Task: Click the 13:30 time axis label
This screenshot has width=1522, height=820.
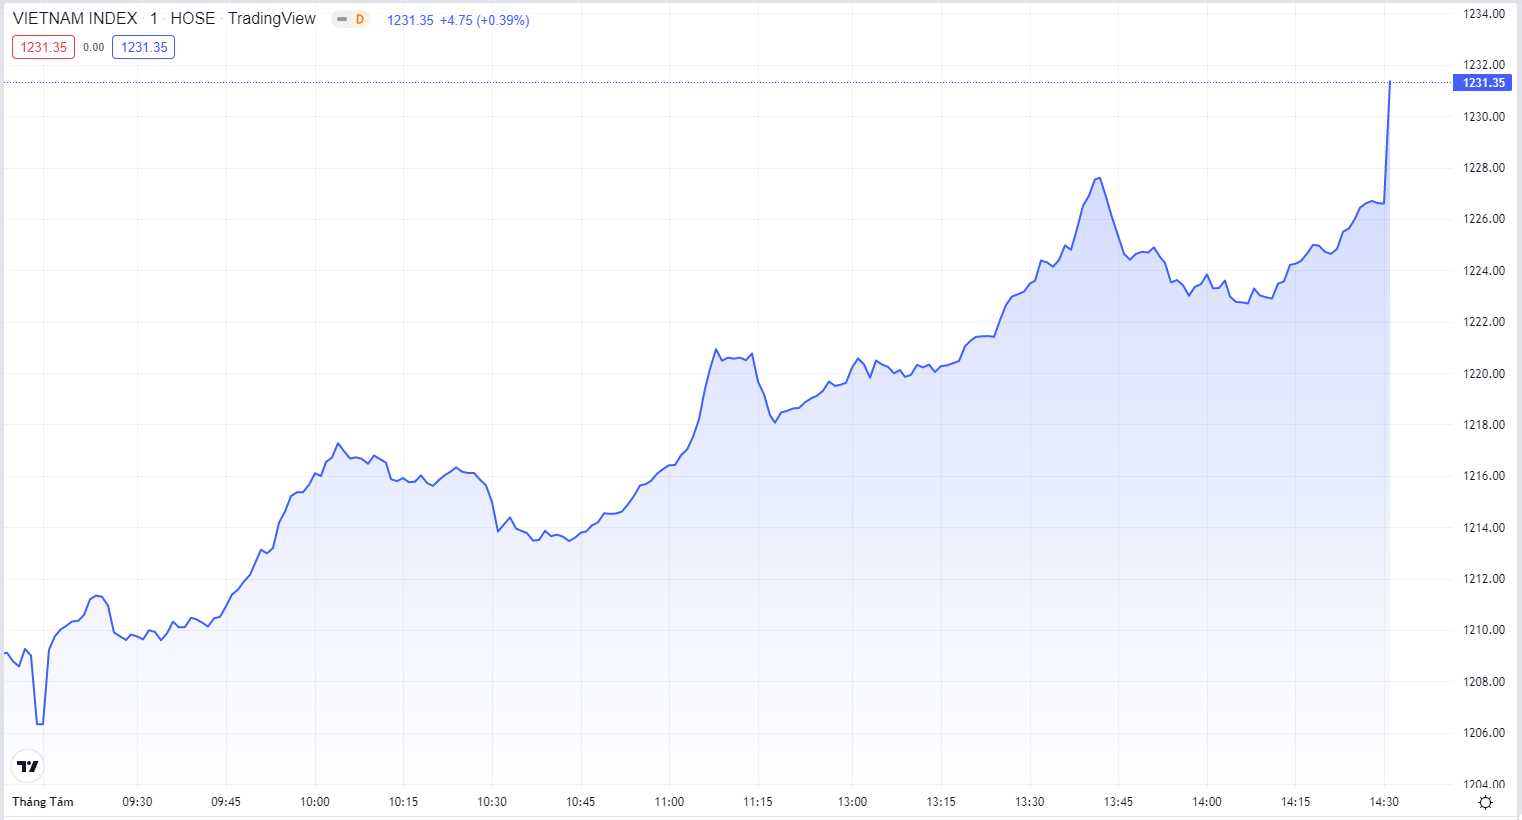Action: click(1029, 802)
